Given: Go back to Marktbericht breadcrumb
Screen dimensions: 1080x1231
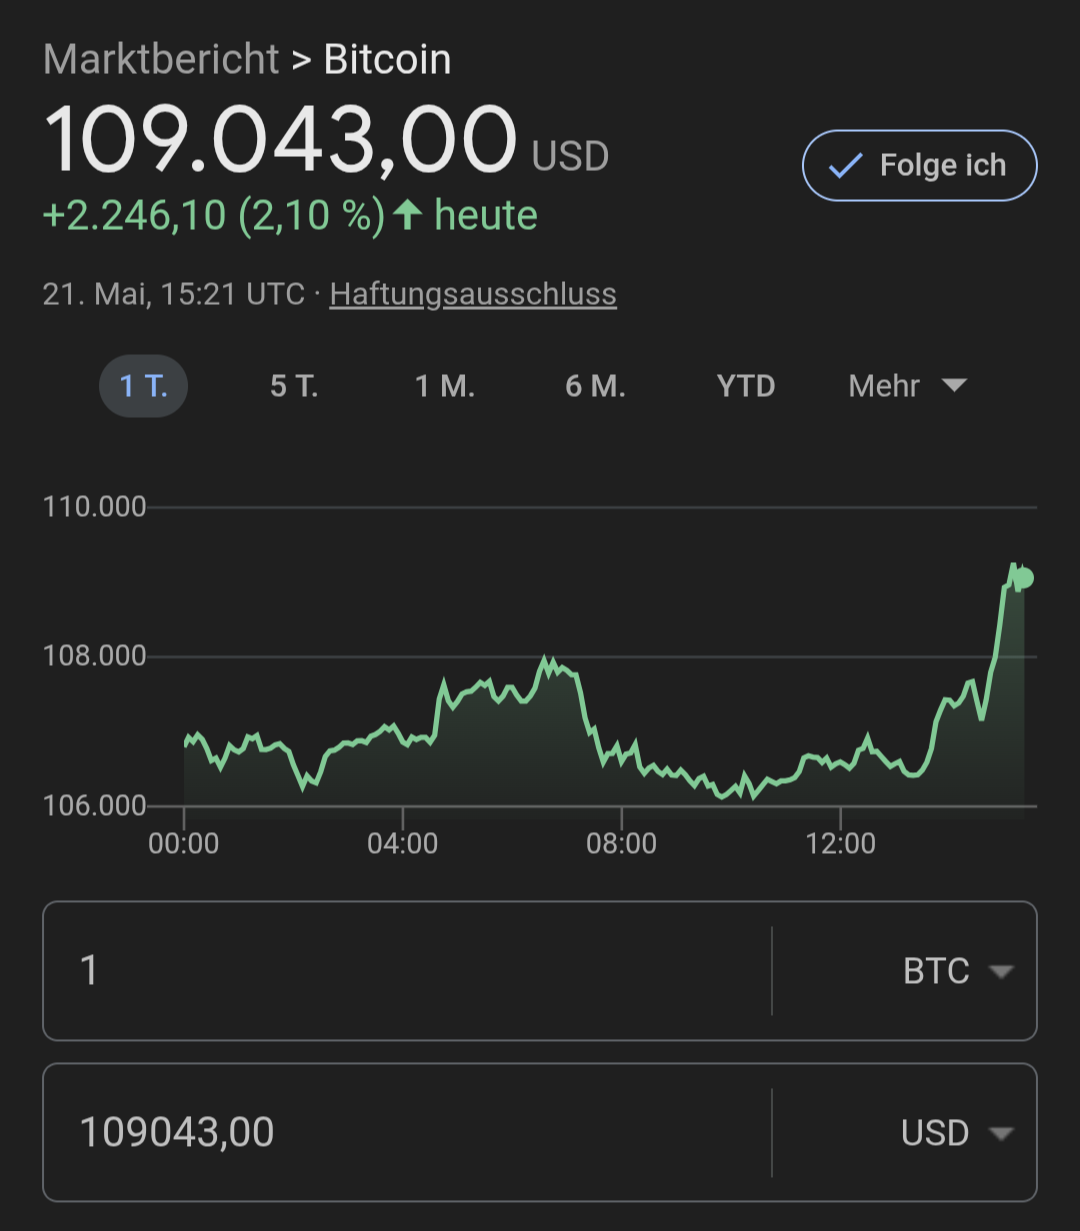Looking at the screenshot, I should [161, 60].
